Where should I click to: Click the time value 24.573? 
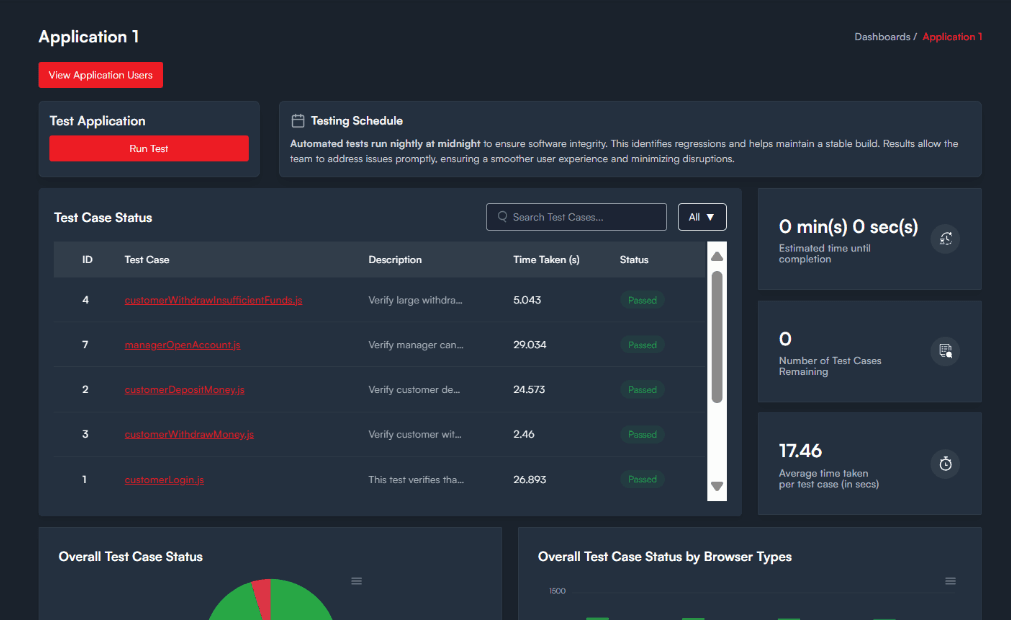pos(529,389)
